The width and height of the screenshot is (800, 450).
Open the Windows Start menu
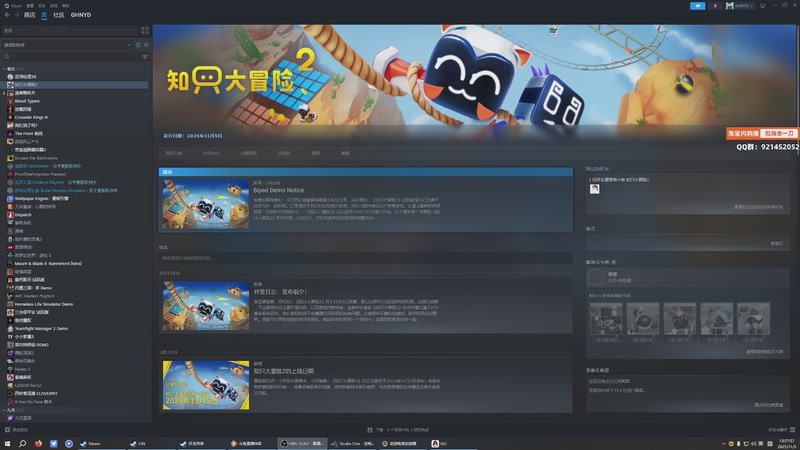(8, 443)
